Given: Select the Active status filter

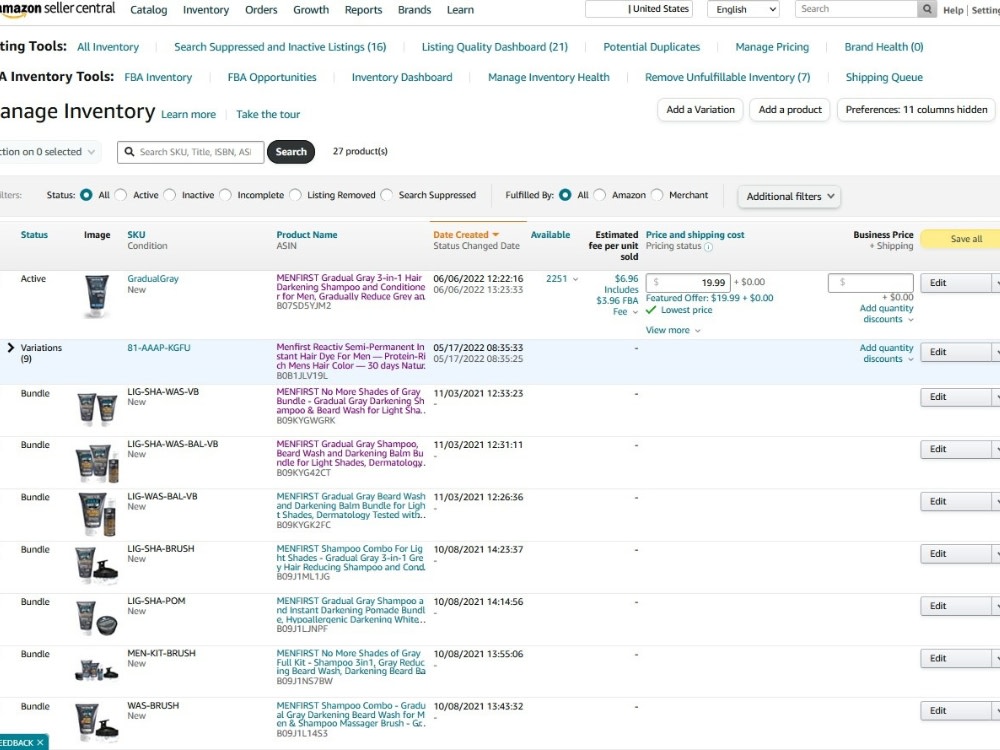Looking at the screenshot, I should (121, 195).
